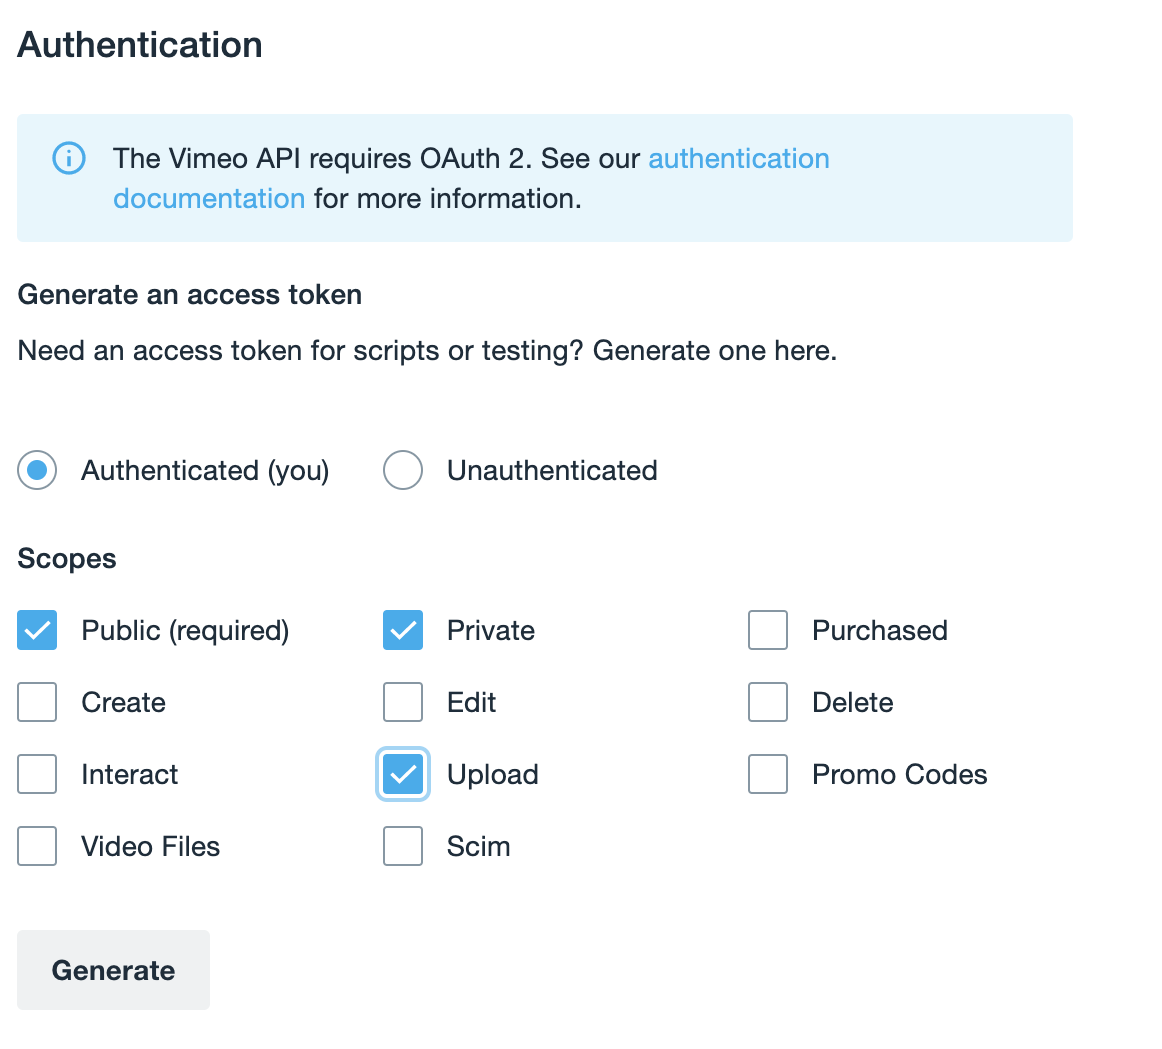1162x1049 pixels.
Task: Check the Edit scope checkbox
Action: pos(403,702)
